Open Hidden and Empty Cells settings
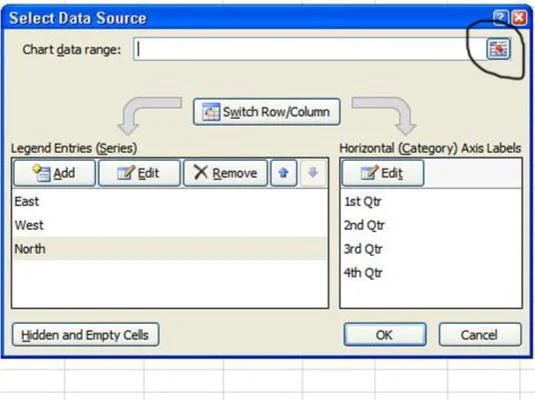 click(85, 335)
